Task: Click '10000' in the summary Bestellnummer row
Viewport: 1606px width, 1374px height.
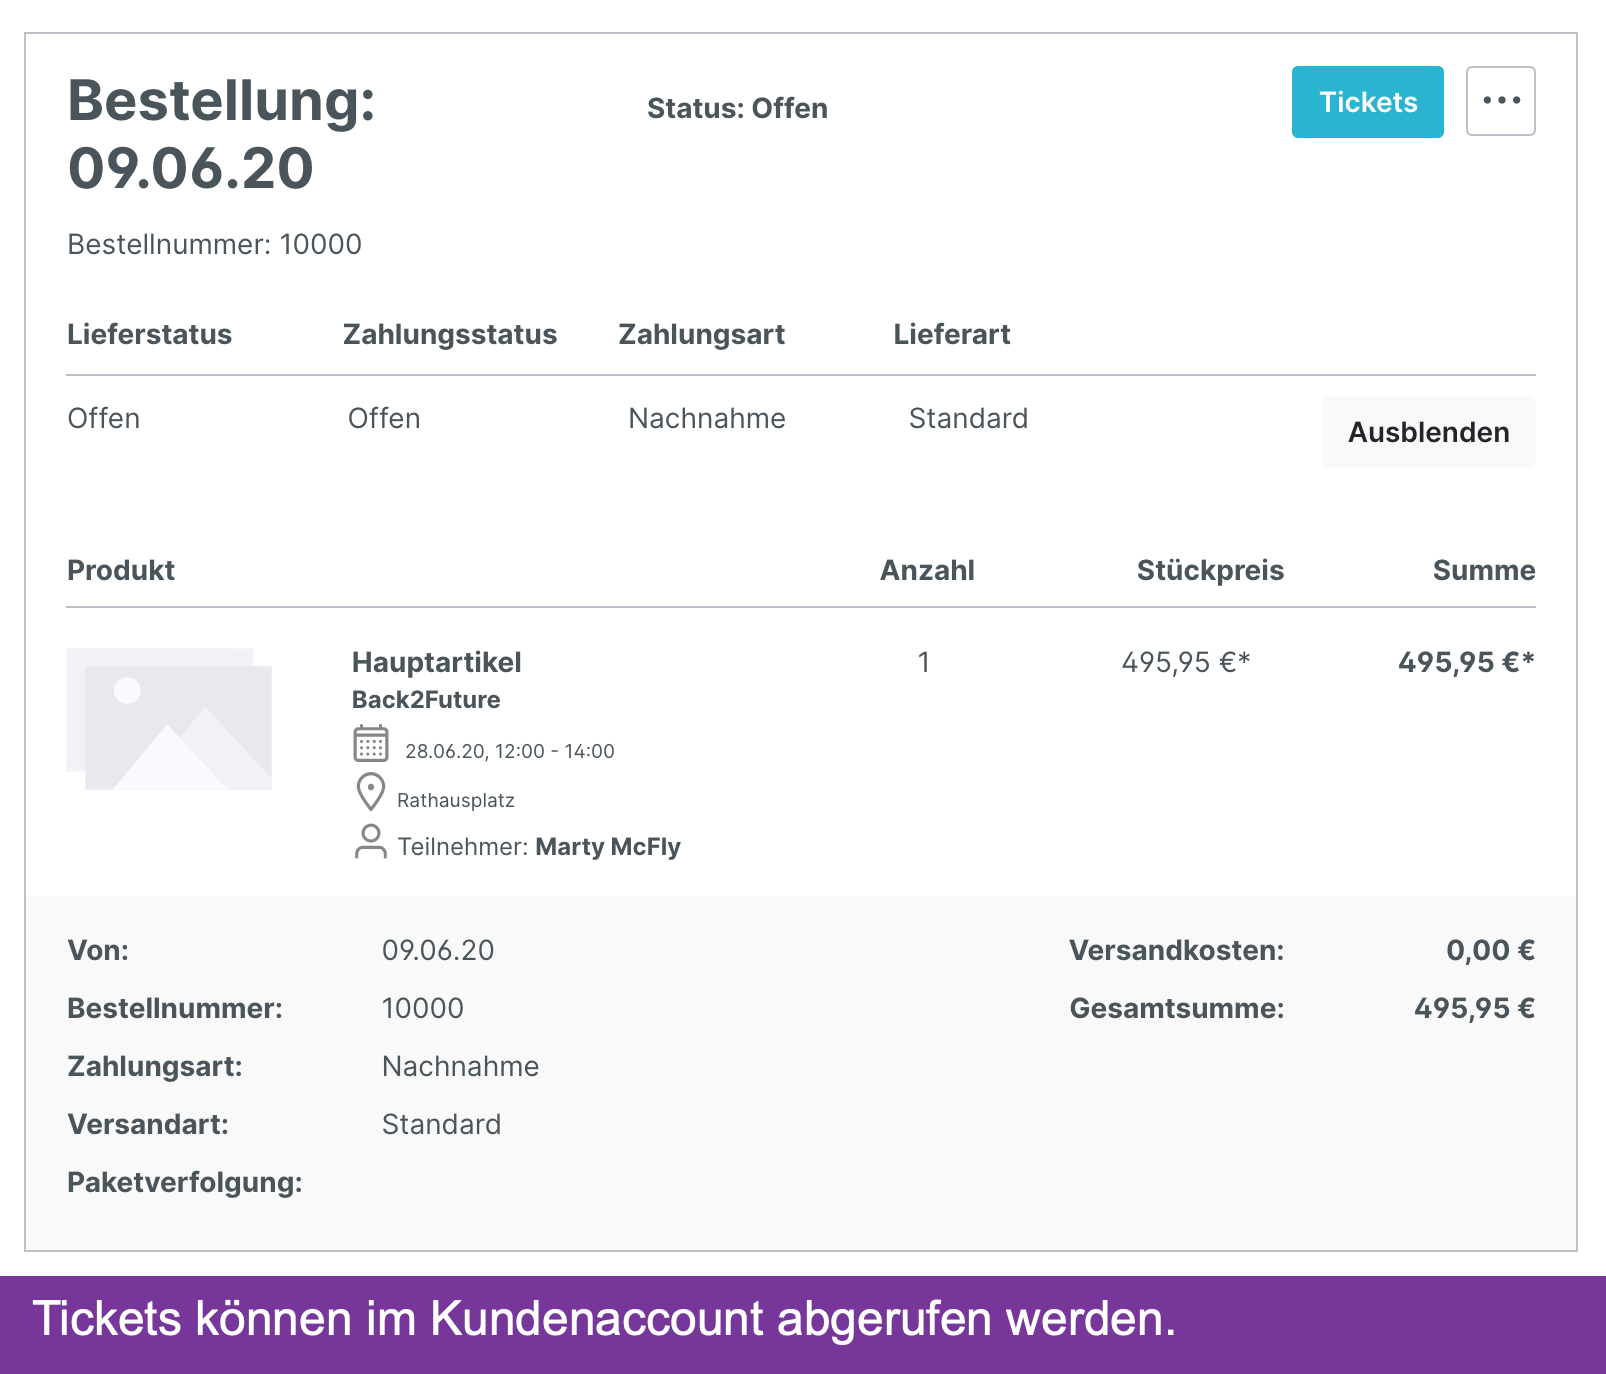Action: 423,1008
